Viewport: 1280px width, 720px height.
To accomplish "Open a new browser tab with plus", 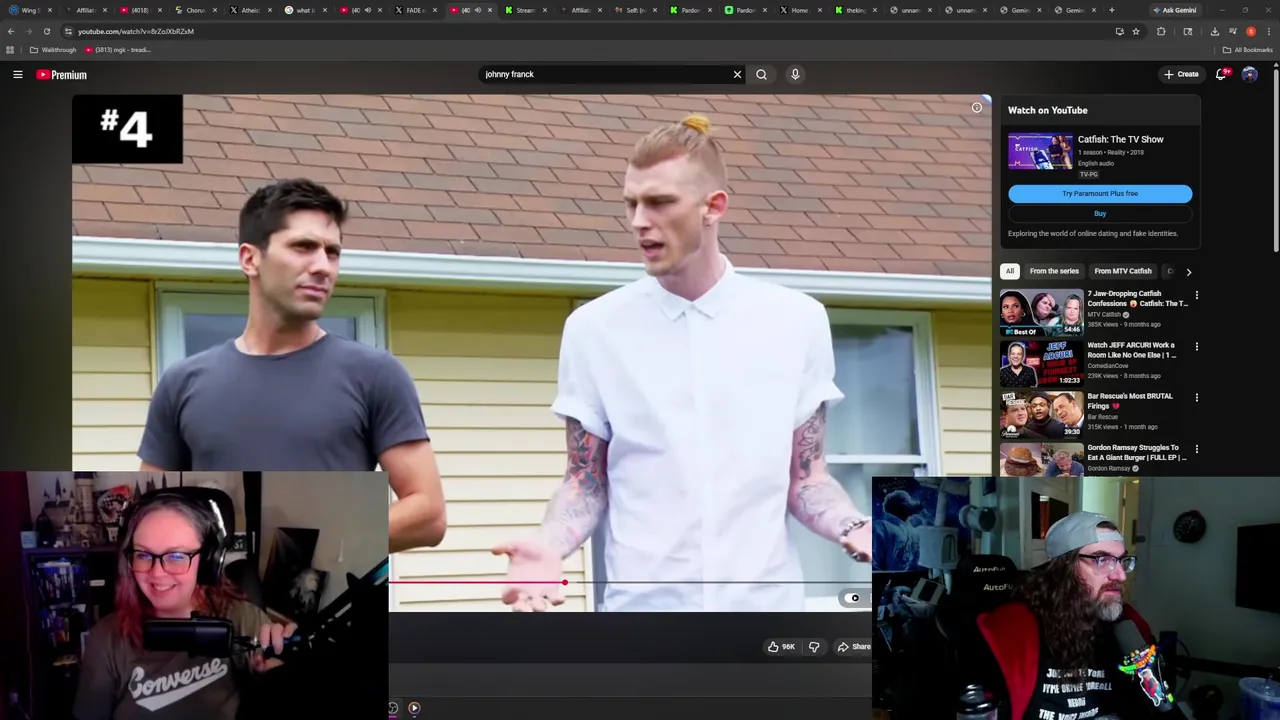I will [1111, 10].
